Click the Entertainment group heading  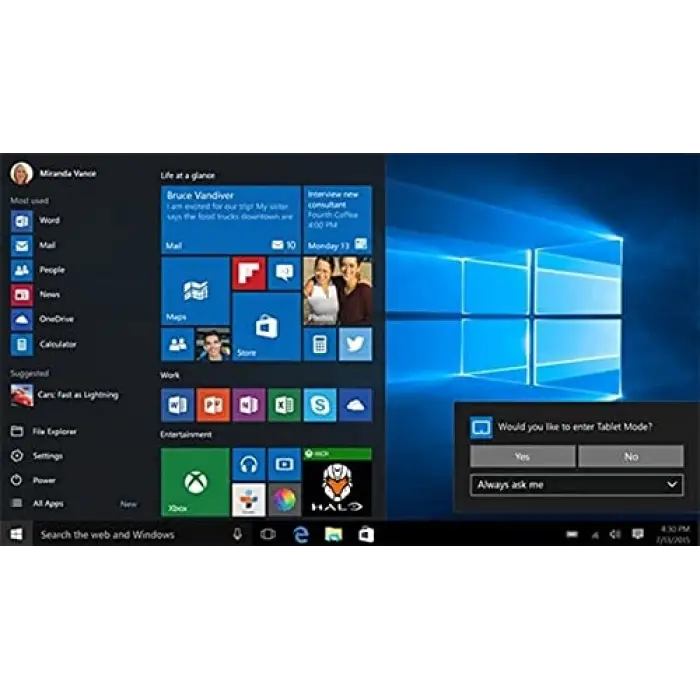pyautogui.click(x=186, y=434)
